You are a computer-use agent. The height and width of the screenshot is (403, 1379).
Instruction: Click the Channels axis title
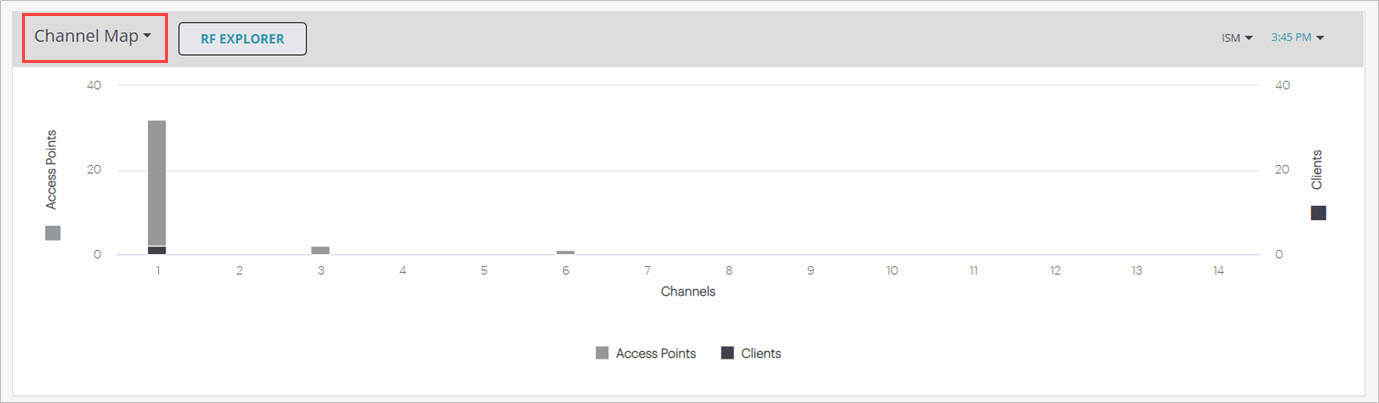[688, 292]
